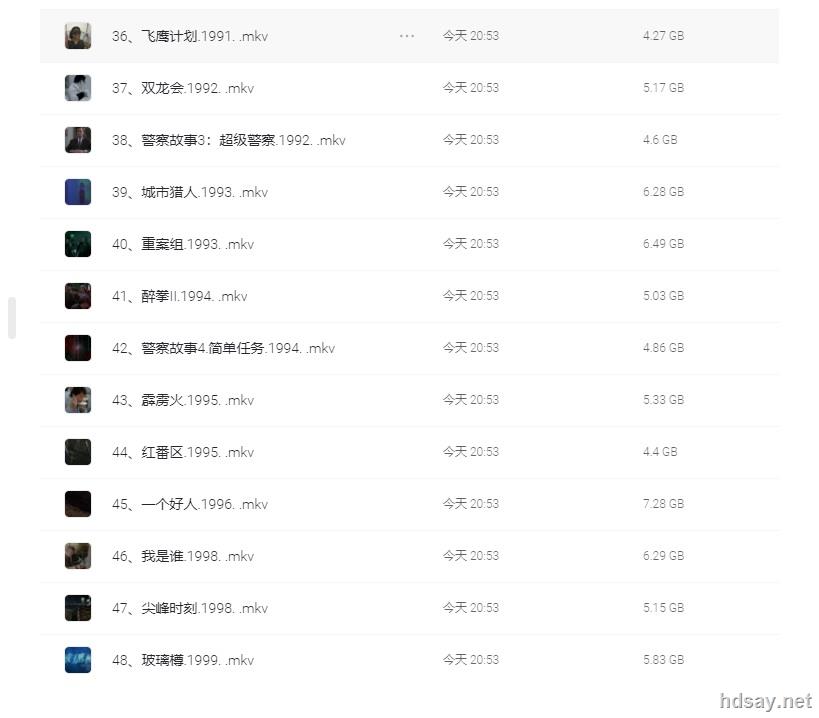Viewport: 819px width, 718px height.
Task: Select the 38、警察故事3:超级警察 video thumbnail
Action: [x=78, y=140]
